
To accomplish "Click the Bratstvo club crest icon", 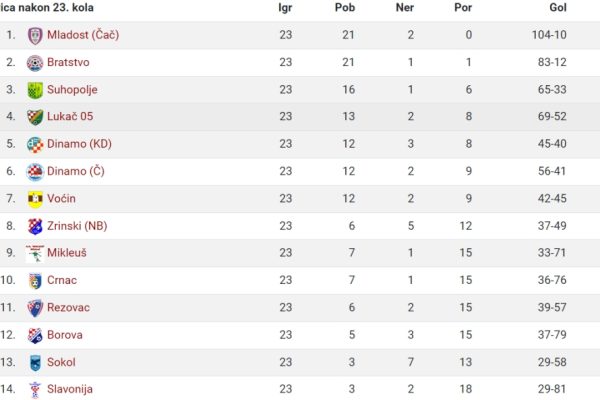I will click(35, 63).
